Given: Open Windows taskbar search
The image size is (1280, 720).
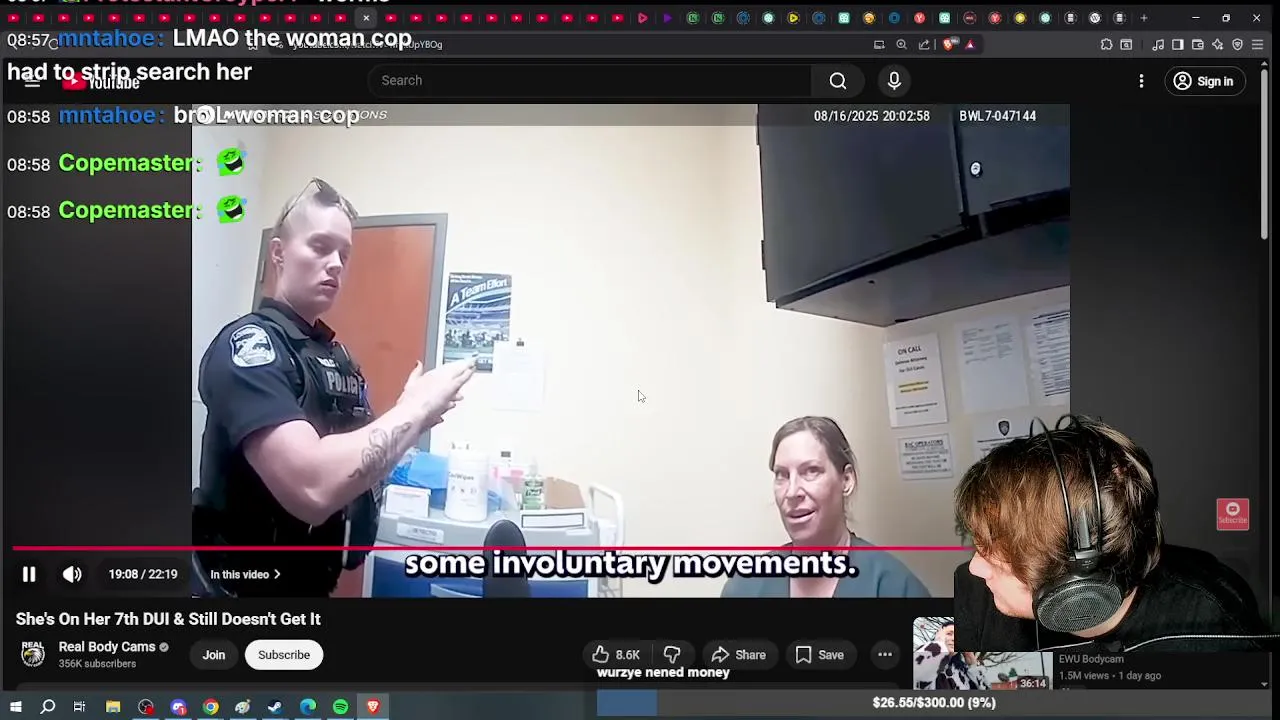Looking at the screenshot, I should click(x=47, y=707).
